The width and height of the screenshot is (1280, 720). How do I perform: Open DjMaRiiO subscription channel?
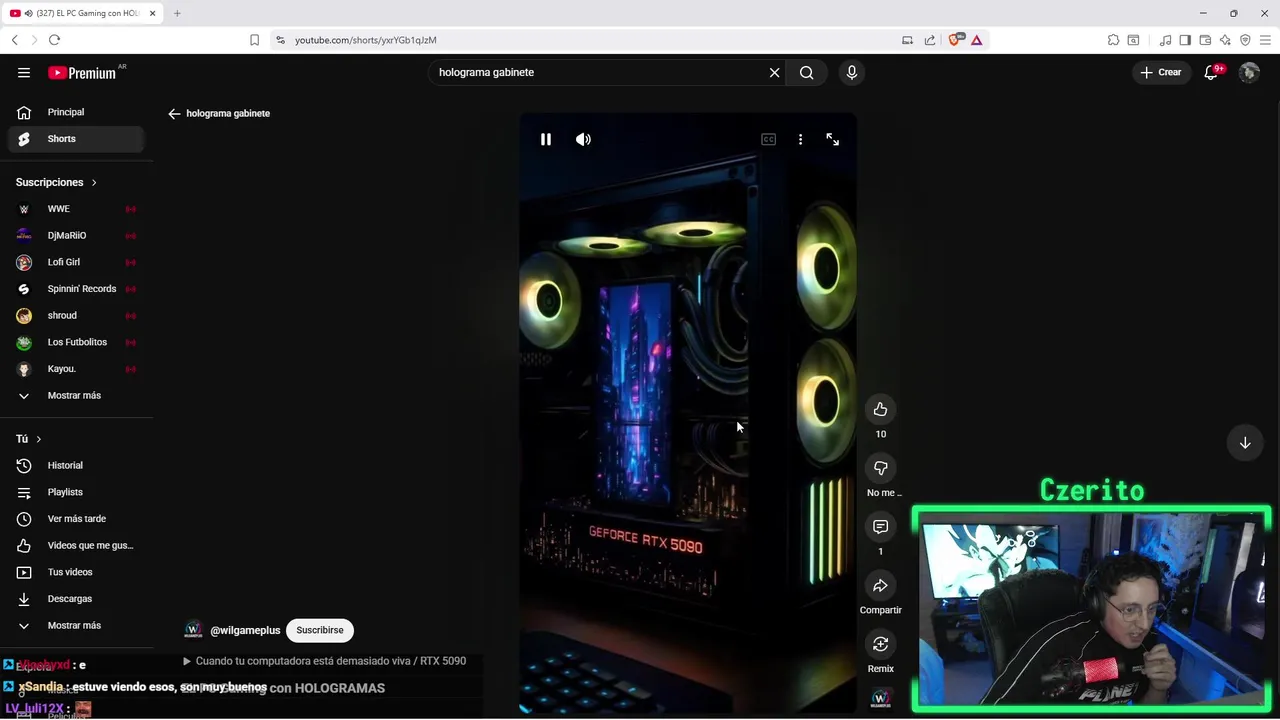(x=76, y=236)
